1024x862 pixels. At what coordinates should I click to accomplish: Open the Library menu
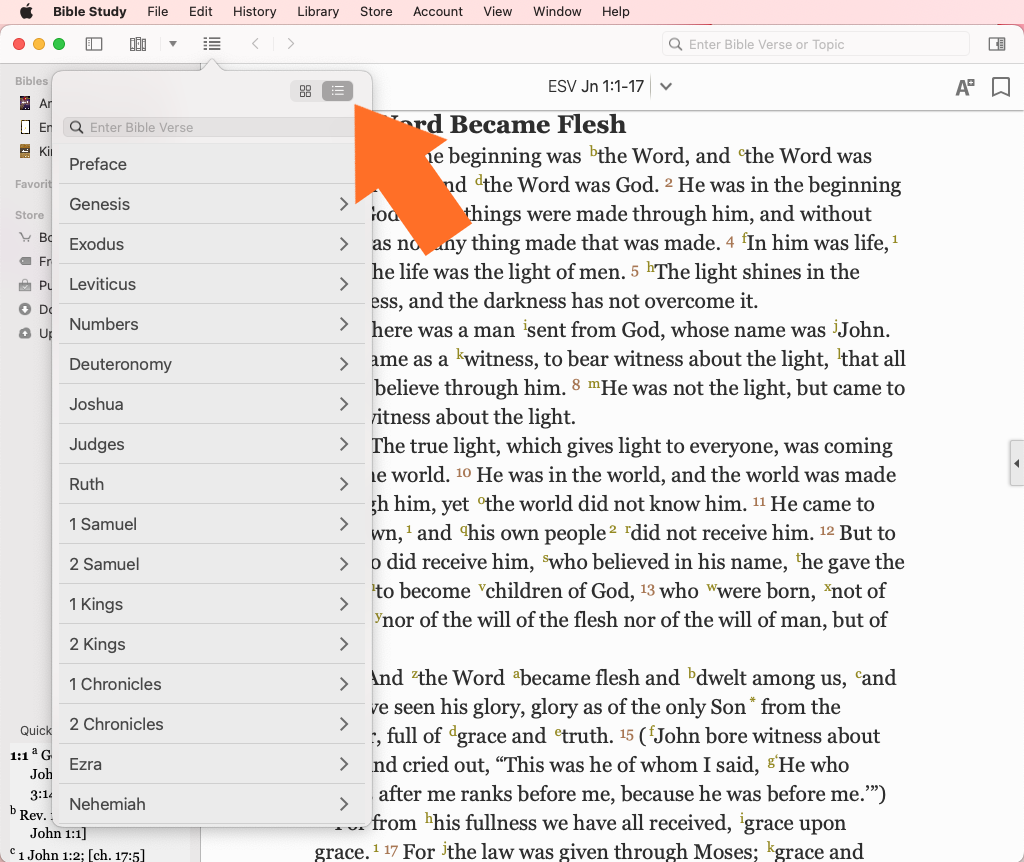[x=318, y=12]
